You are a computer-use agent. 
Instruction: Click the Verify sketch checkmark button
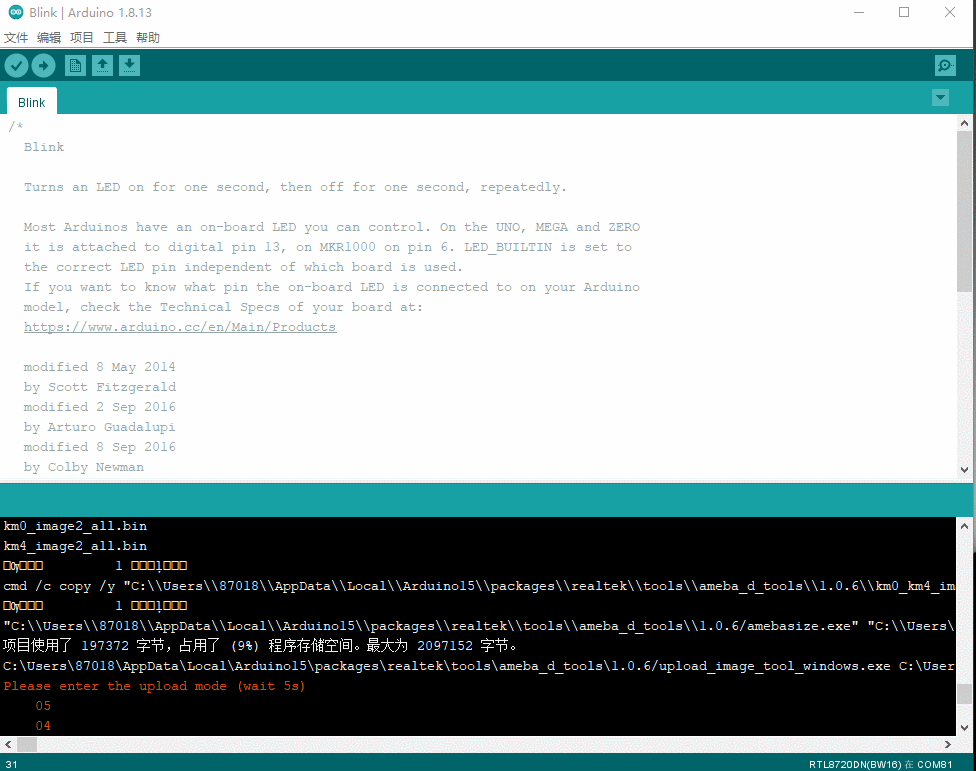tap(17, 65)
